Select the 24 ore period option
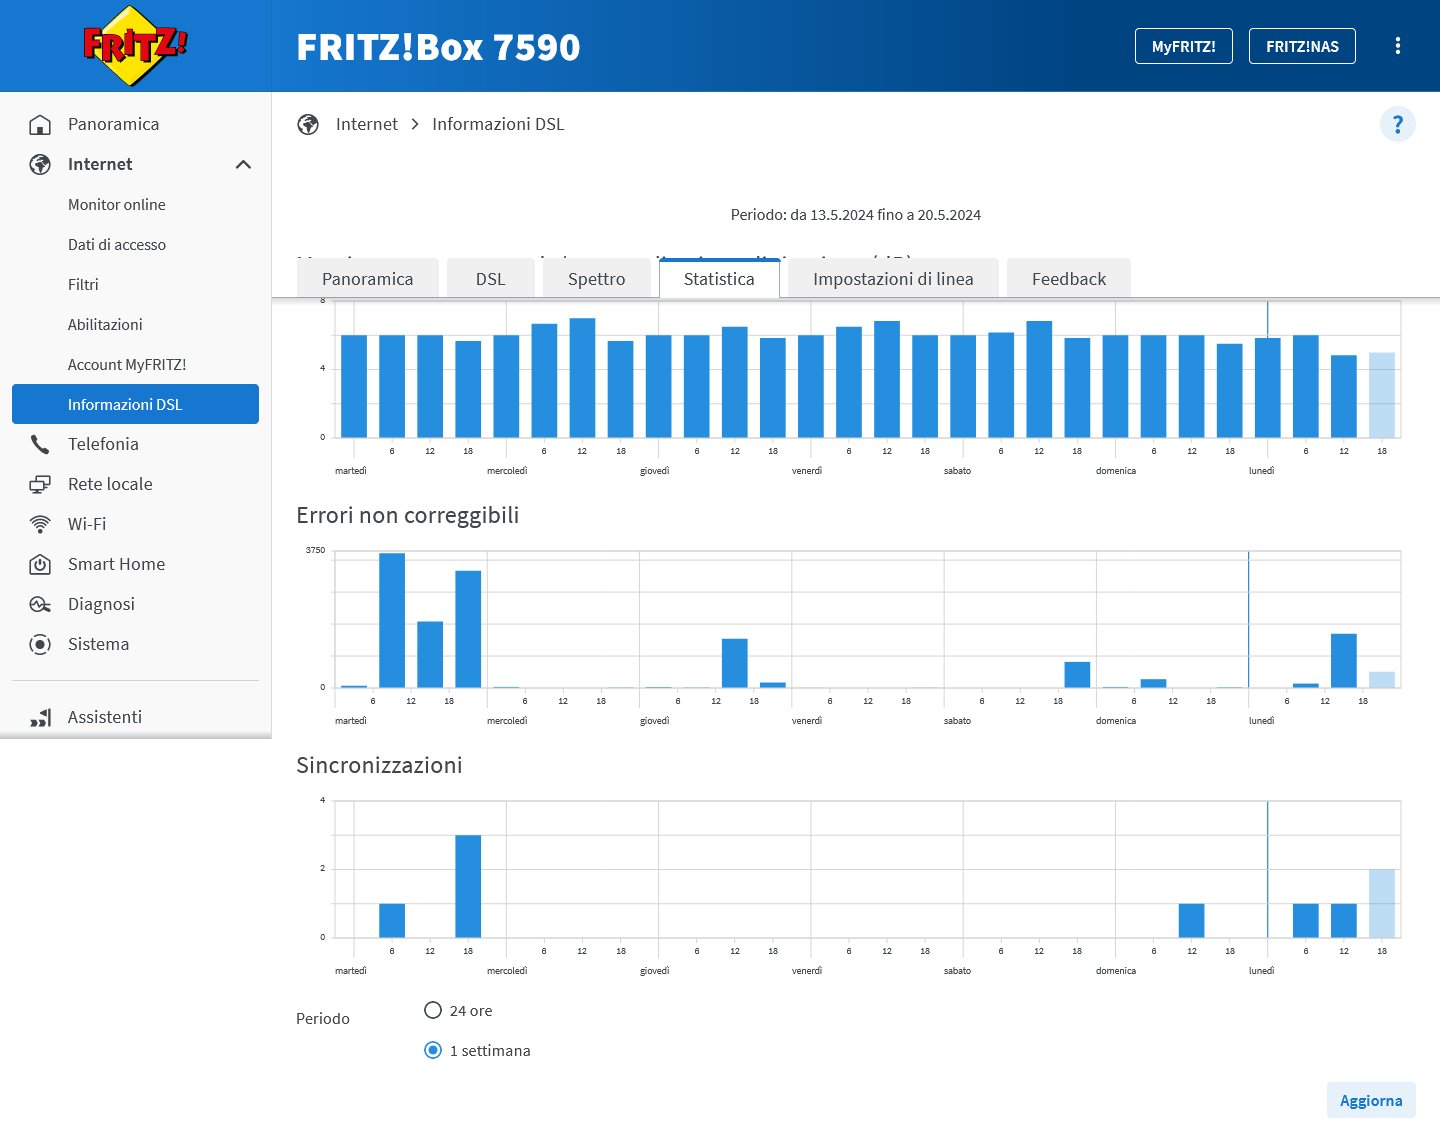The image size is (1440, 1142). point(433,1011)
